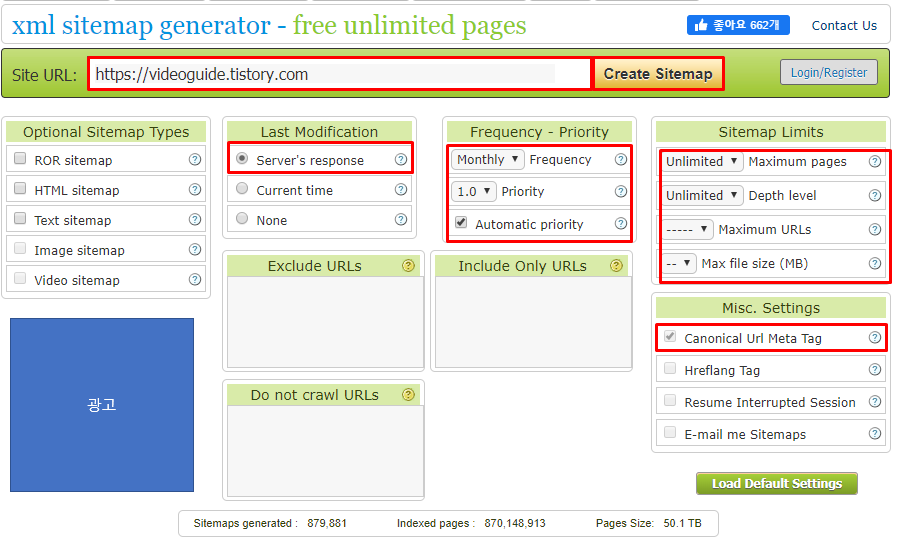Open help icon for None modification option
Screen dimensions: 902x549
[401, 219]
